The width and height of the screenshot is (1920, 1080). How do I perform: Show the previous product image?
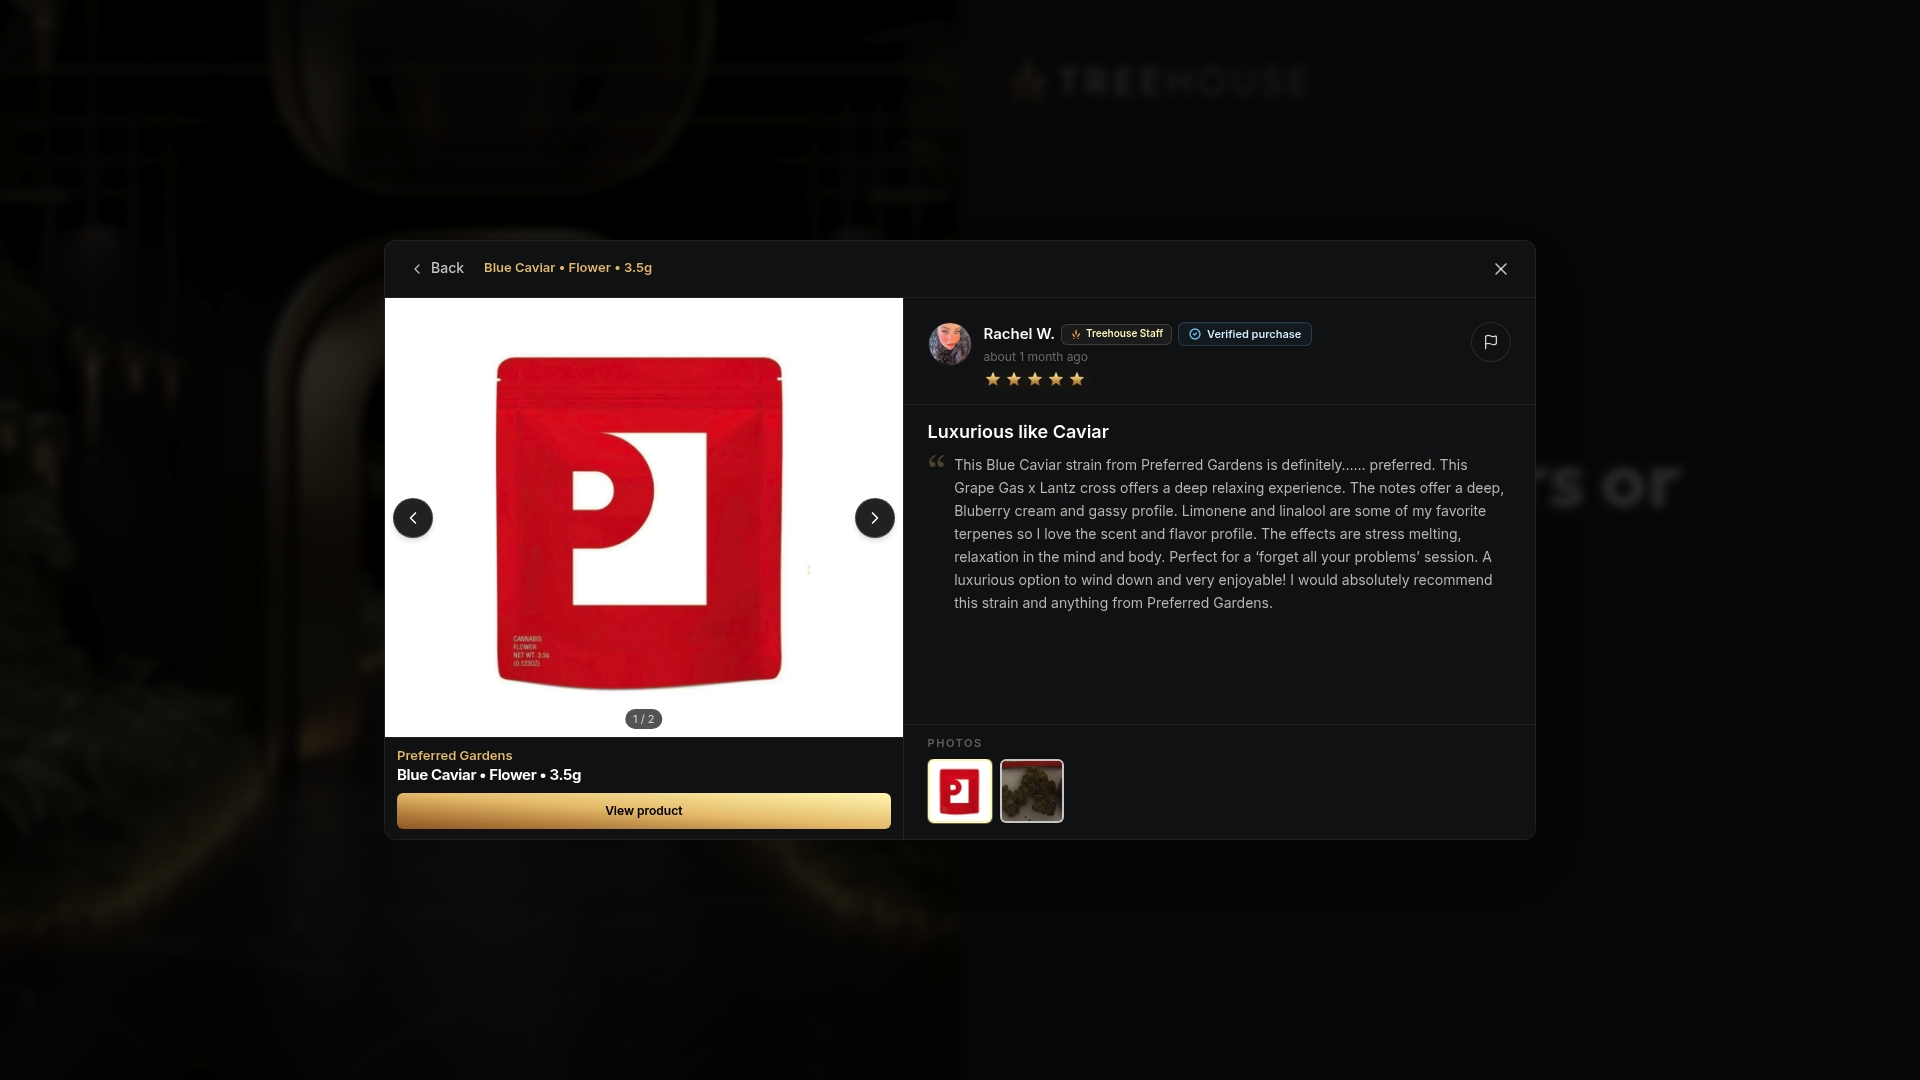pos(413,518)
